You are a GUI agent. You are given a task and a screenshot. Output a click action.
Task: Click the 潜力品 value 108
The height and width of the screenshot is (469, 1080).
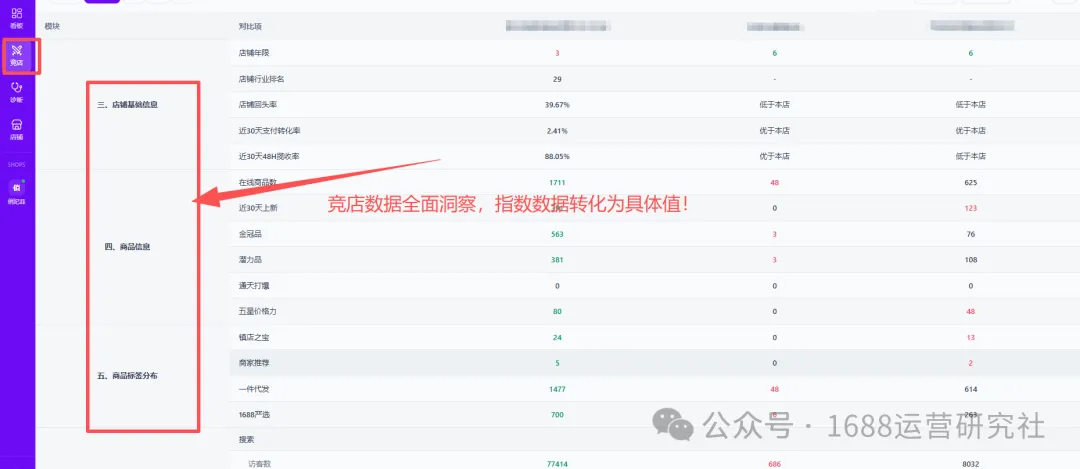pos(970,260)
